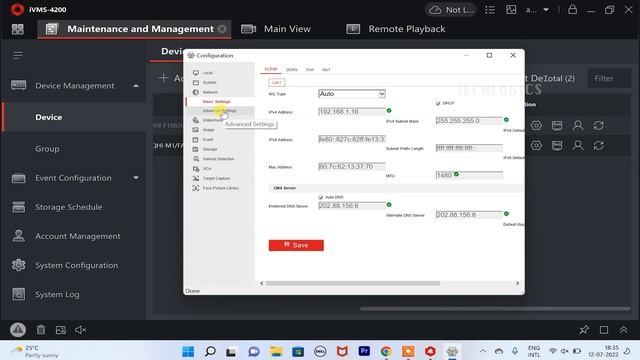This screenshot has height=360, width=640.
Task: Toggle DHCP checkbox
Action: [438, 103]
